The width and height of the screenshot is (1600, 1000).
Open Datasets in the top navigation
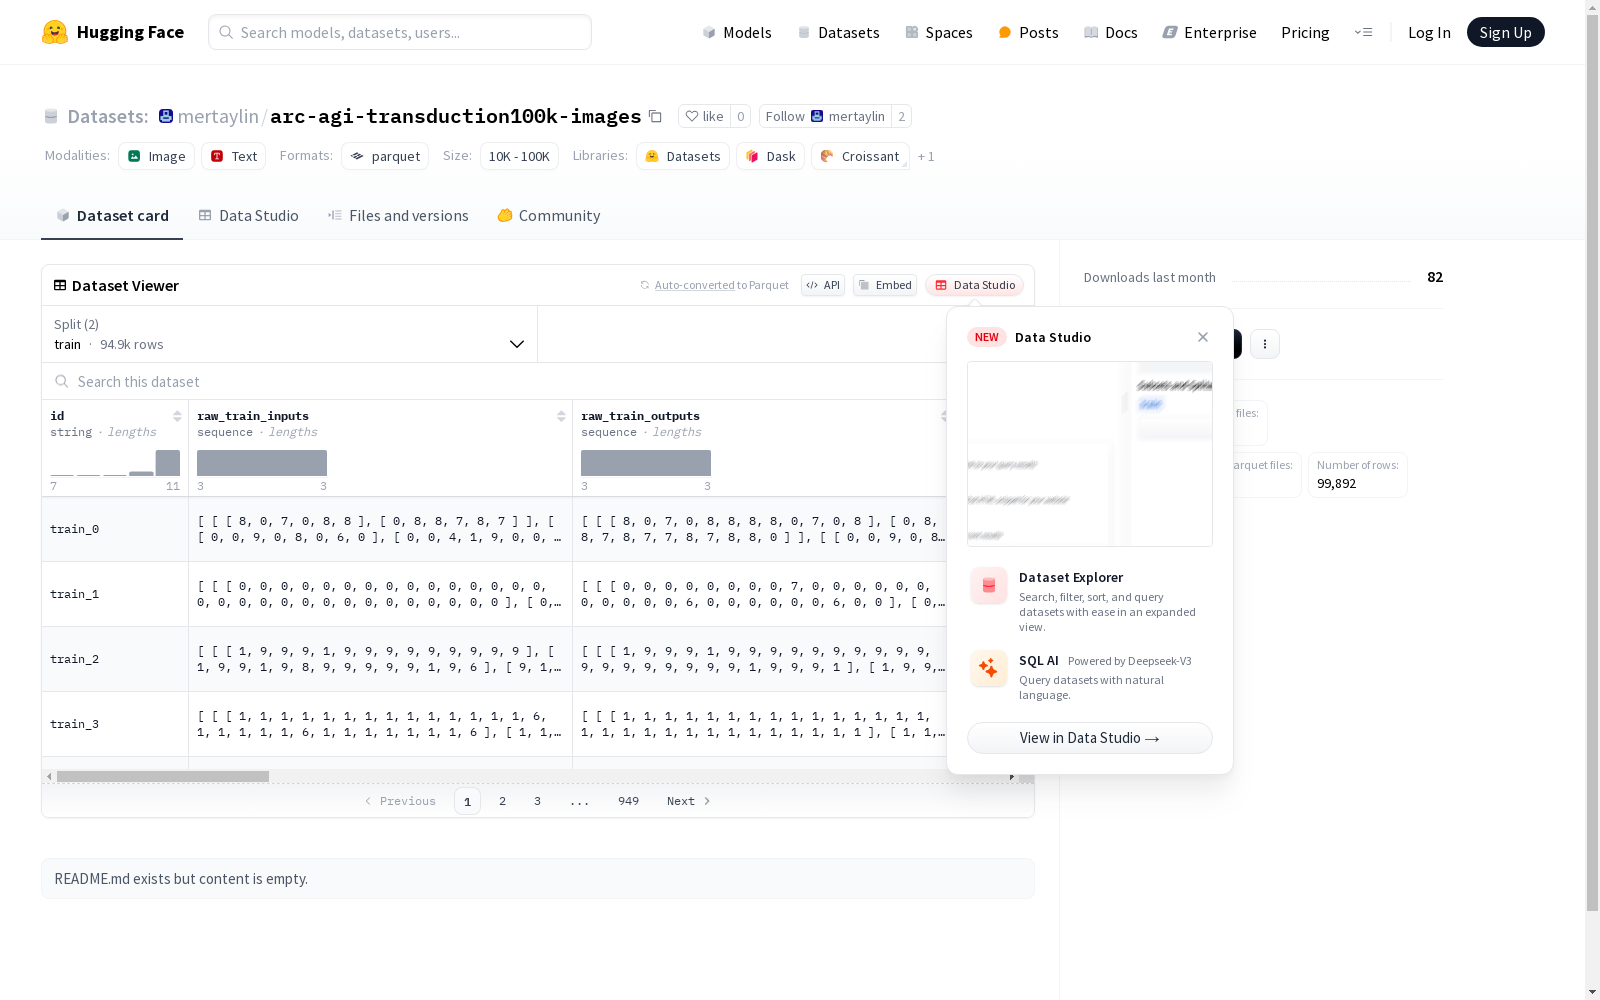point(838,32)
